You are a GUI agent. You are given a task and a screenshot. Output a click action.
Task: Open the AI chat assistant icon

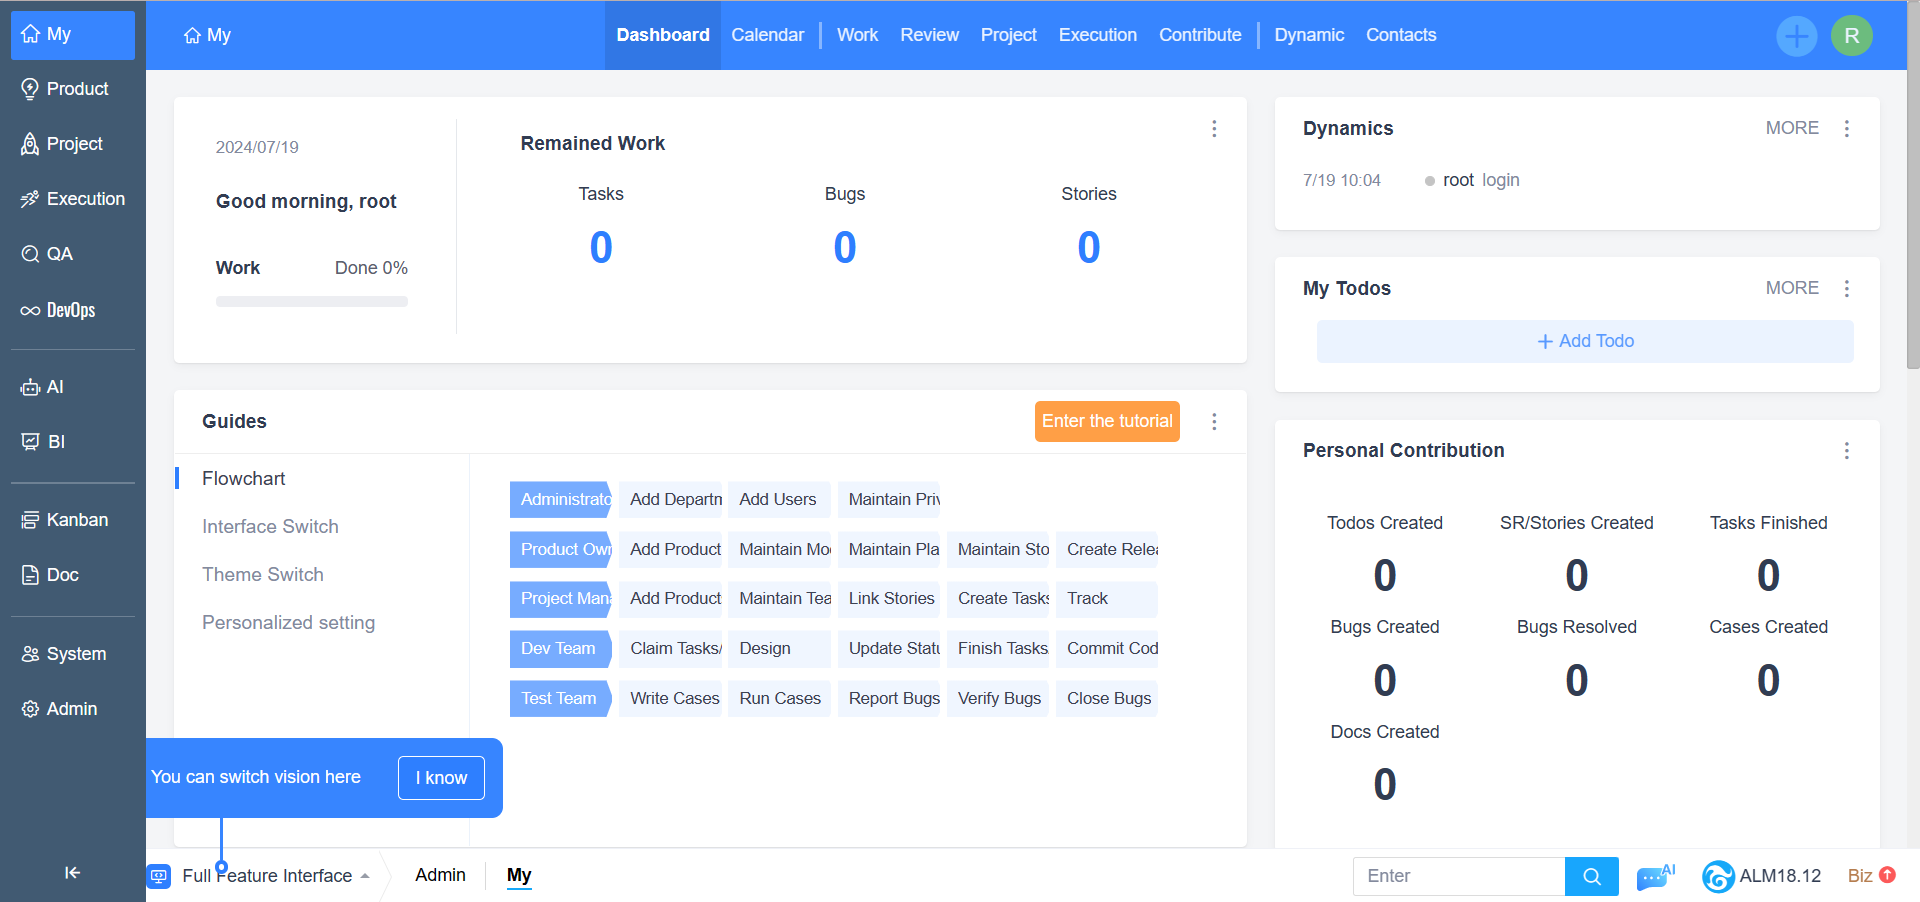point(1653,877)
